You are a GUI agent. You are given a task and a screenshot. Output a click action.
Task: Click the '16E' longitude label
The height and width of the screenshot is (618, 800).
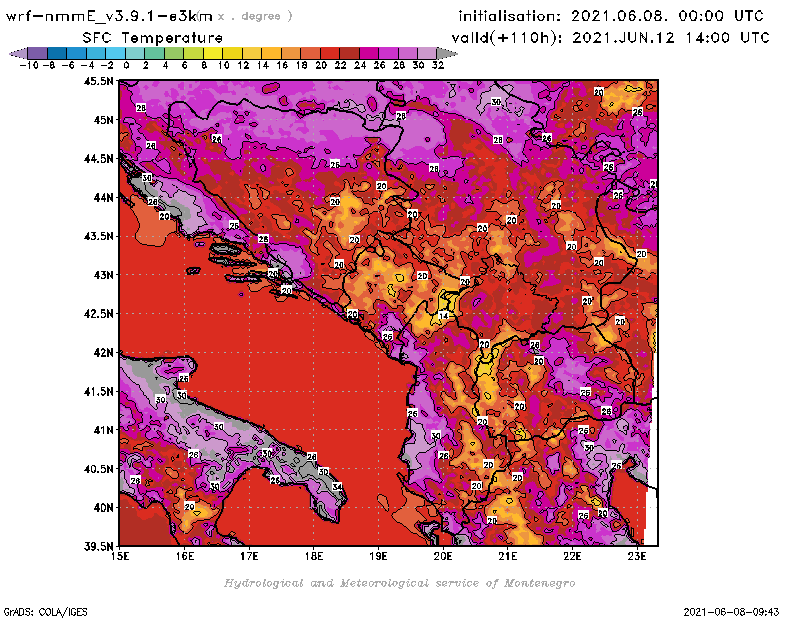[185, 556]
